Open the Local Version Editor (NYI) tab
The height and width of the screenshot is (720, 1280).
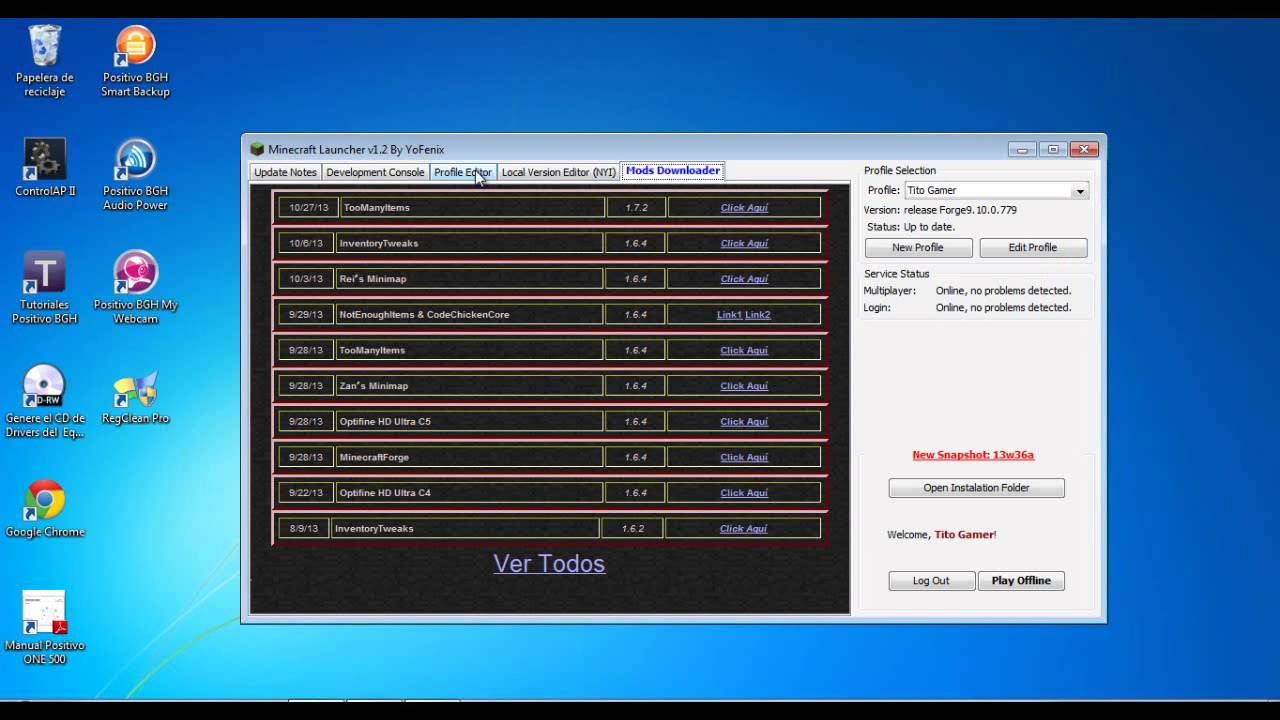[x=558, y=172]
